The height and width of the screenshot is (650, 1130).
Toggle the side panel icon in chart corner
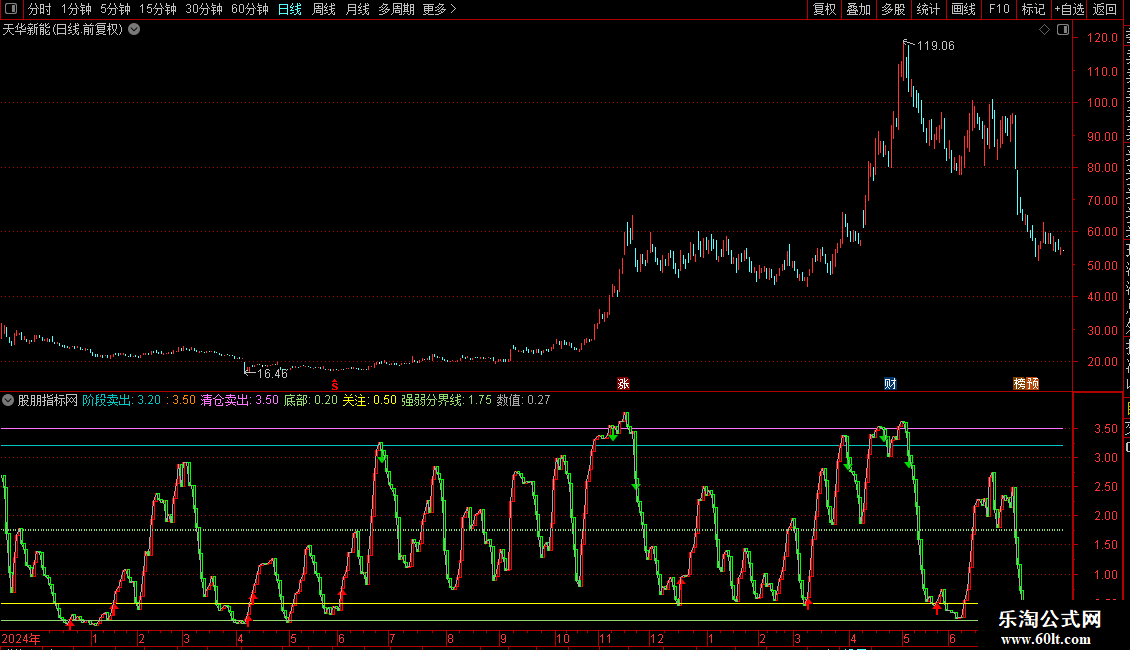1063,30
